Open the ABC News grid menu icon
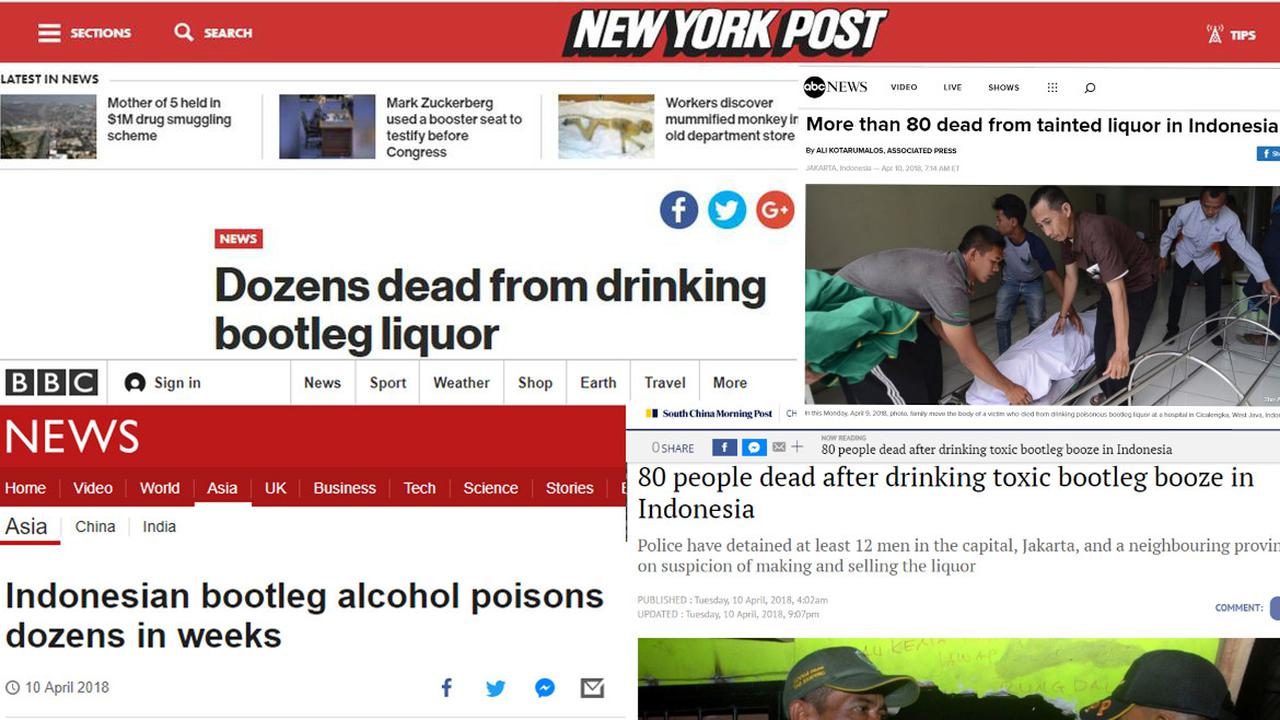1280x720 pixels. (x=1052, y=87)
